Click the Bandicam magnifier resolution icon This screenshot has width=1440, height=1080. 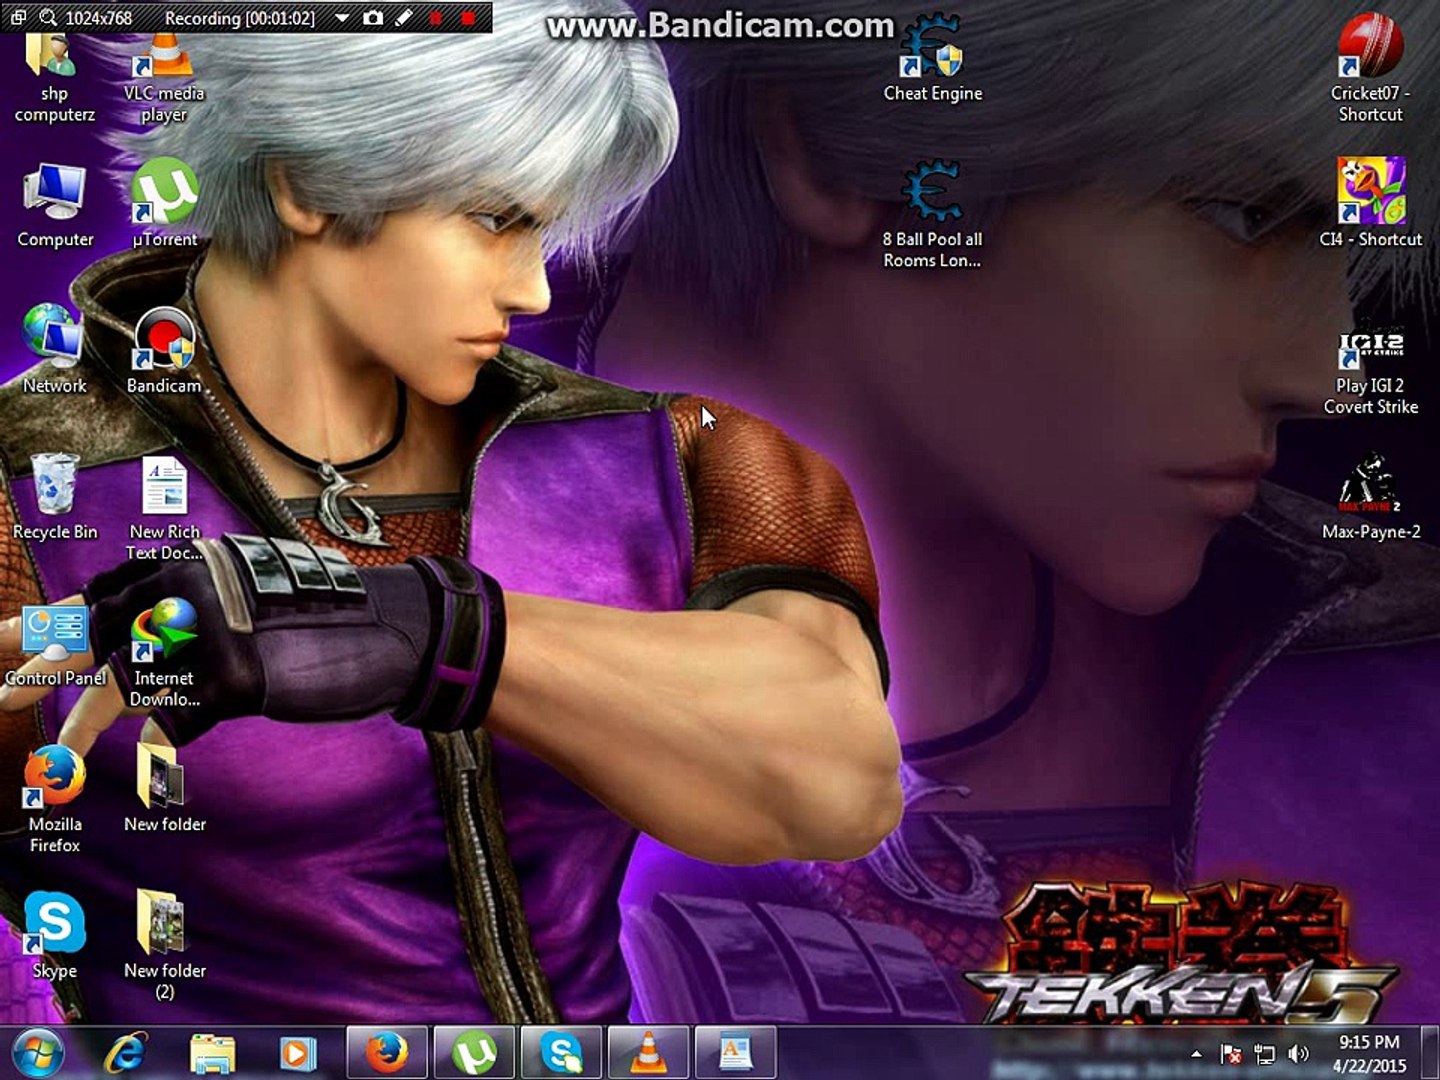(48, 17)
